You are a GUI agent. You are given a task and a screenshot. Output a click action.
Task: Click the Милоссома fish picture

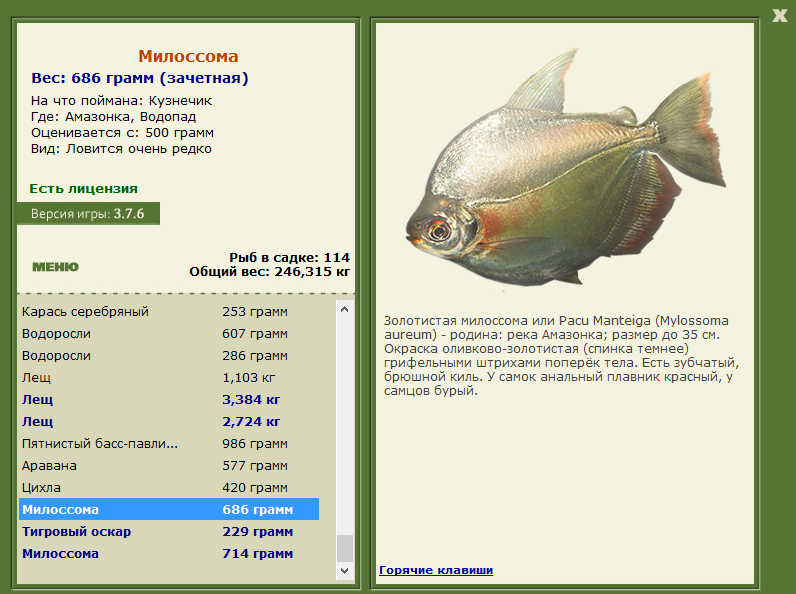point(566,168)
